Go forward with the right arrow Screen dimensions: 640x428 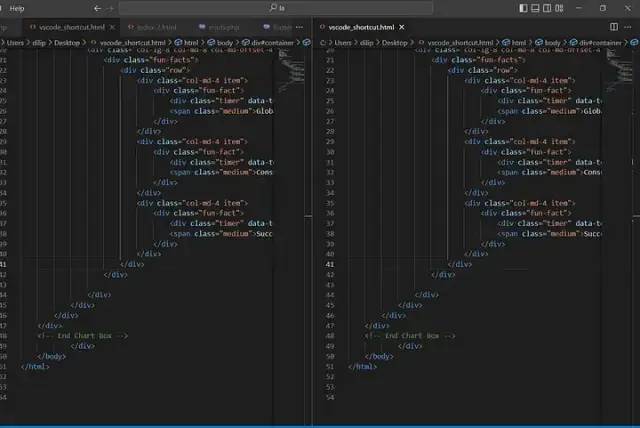110,8
